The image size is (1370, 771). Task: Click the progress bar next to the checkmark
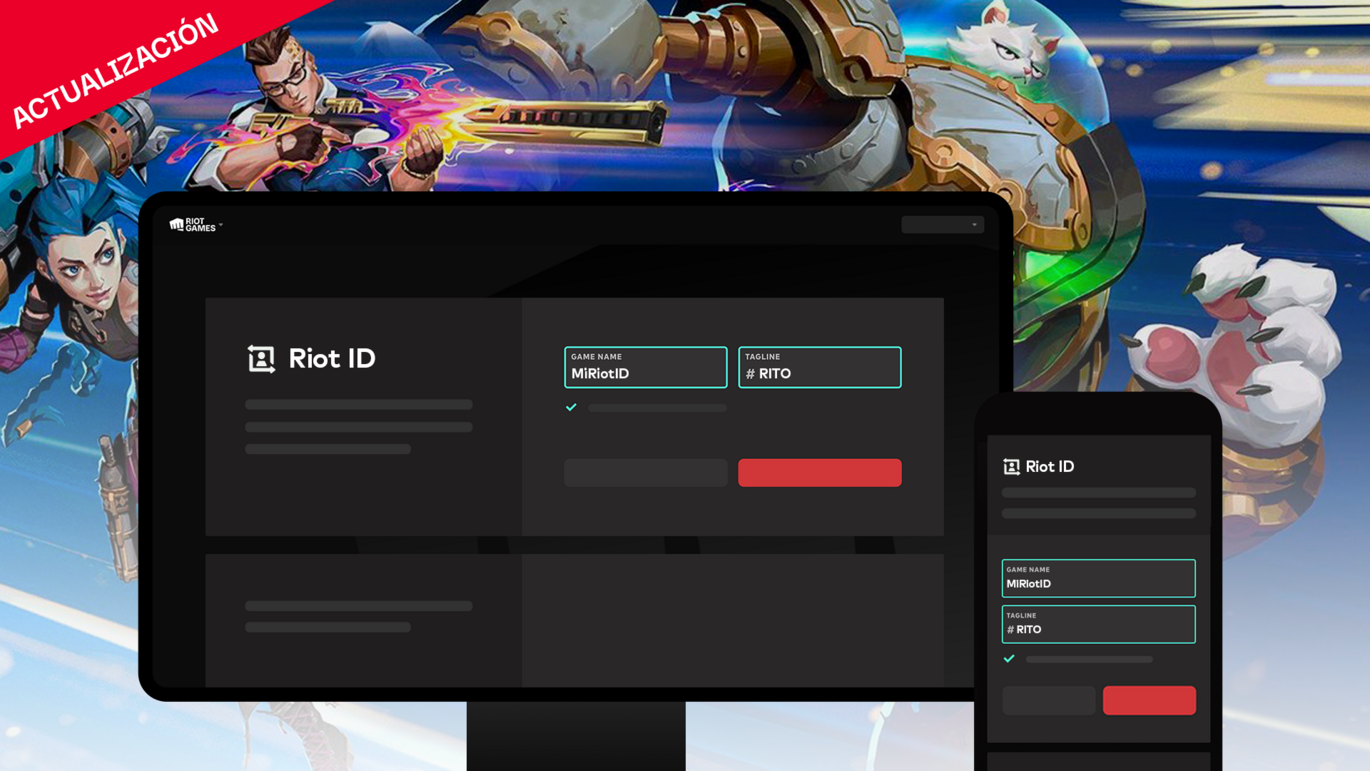(657, 407)
